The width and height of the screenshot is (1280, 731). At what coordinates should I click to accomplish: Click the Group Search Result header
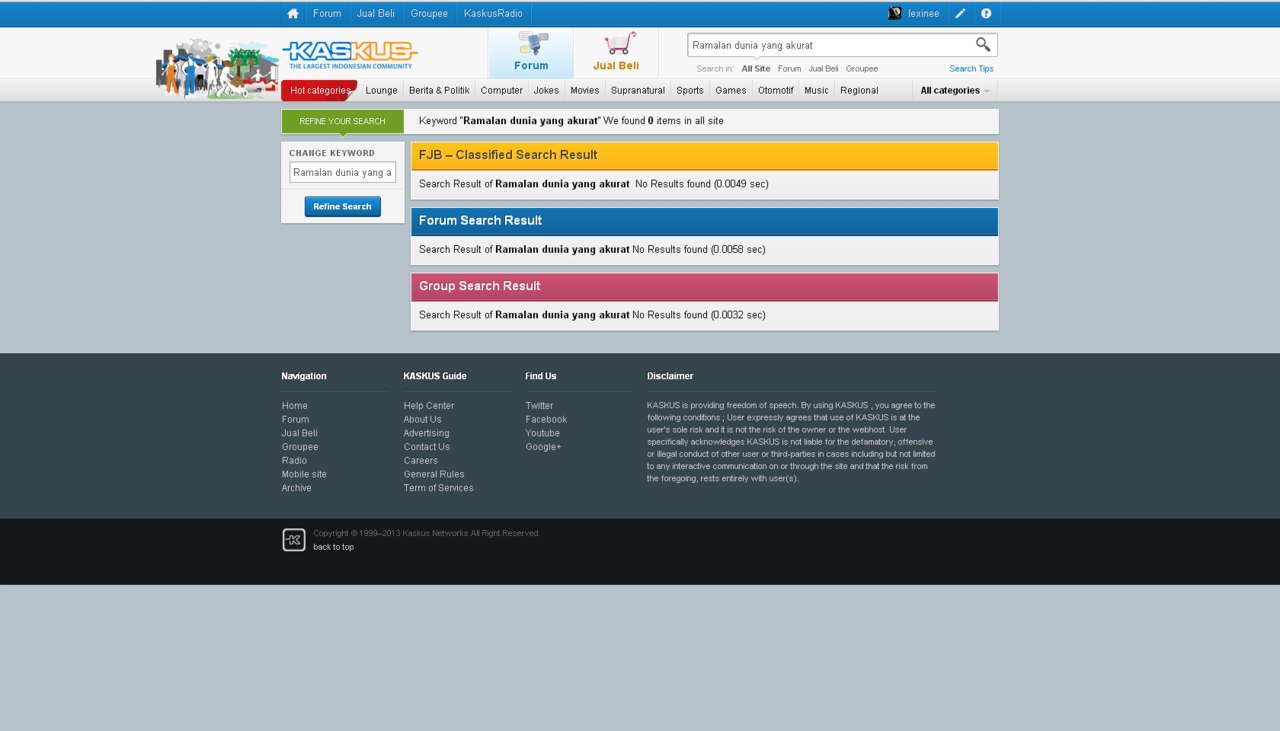coord(705,286)
